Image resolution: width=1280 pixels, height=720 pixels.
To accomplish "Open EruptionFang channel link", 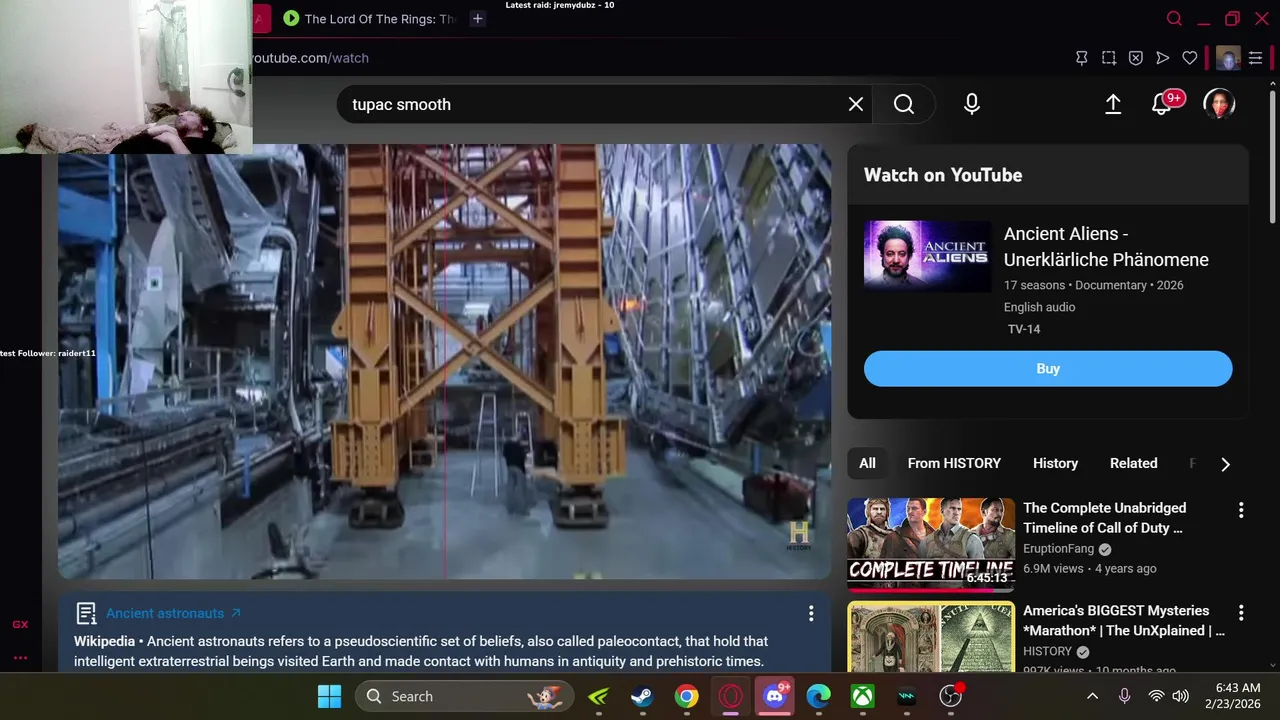I will click(x=1058, y=549).
